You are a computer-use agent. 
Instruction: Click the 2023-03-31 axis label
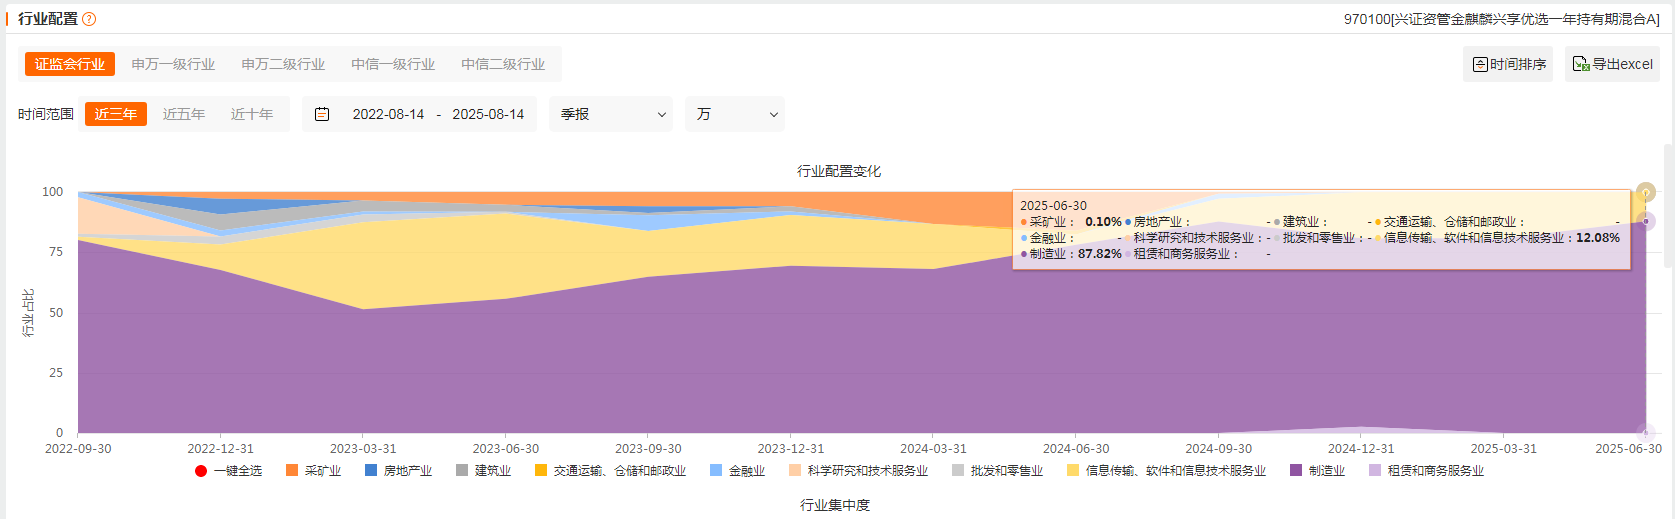[363, 449]
